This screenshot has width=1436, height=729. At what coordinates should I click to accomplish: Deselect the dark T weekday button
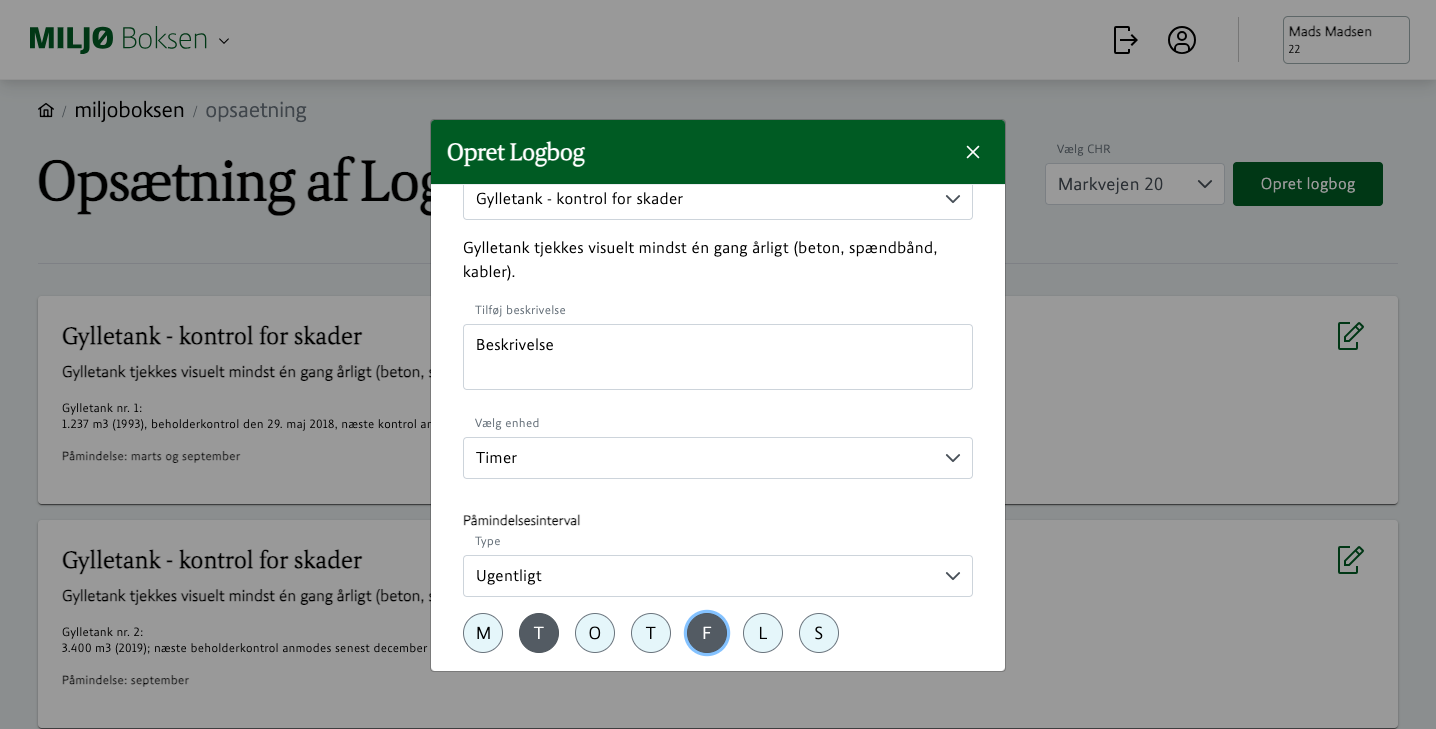point(539,633)
